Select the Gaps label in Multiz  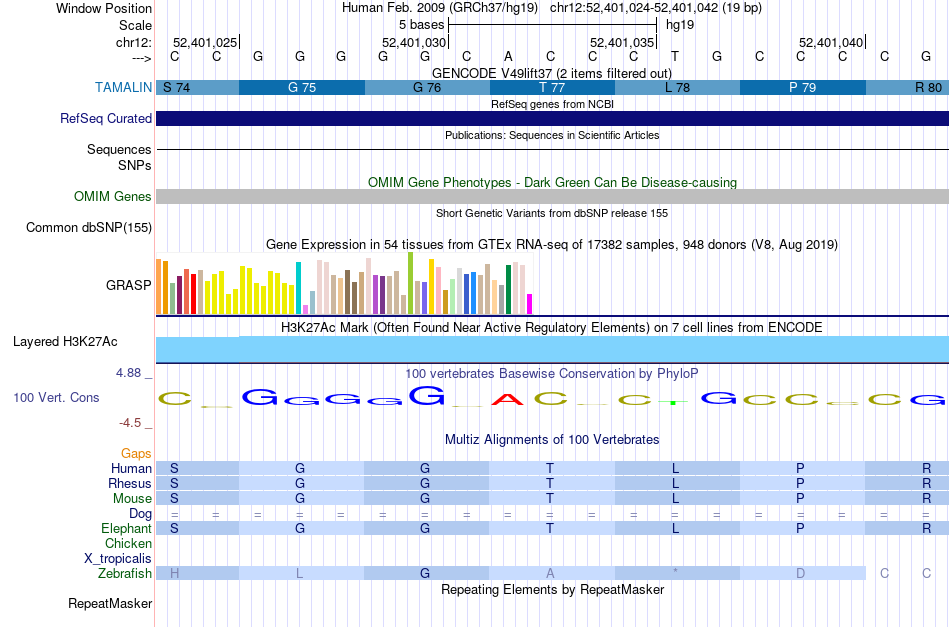136,453
